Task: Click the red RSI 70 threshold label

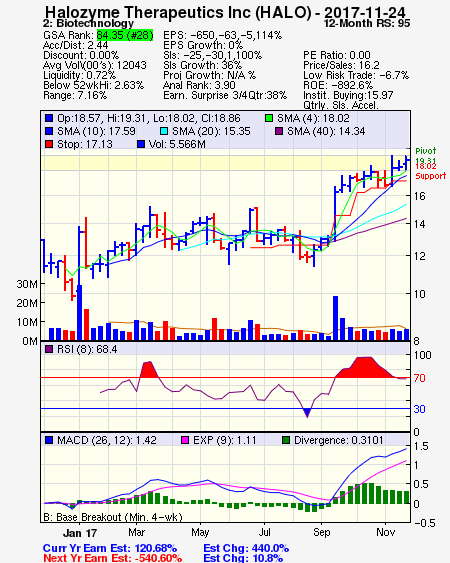Action: click(x=419, y=378)
